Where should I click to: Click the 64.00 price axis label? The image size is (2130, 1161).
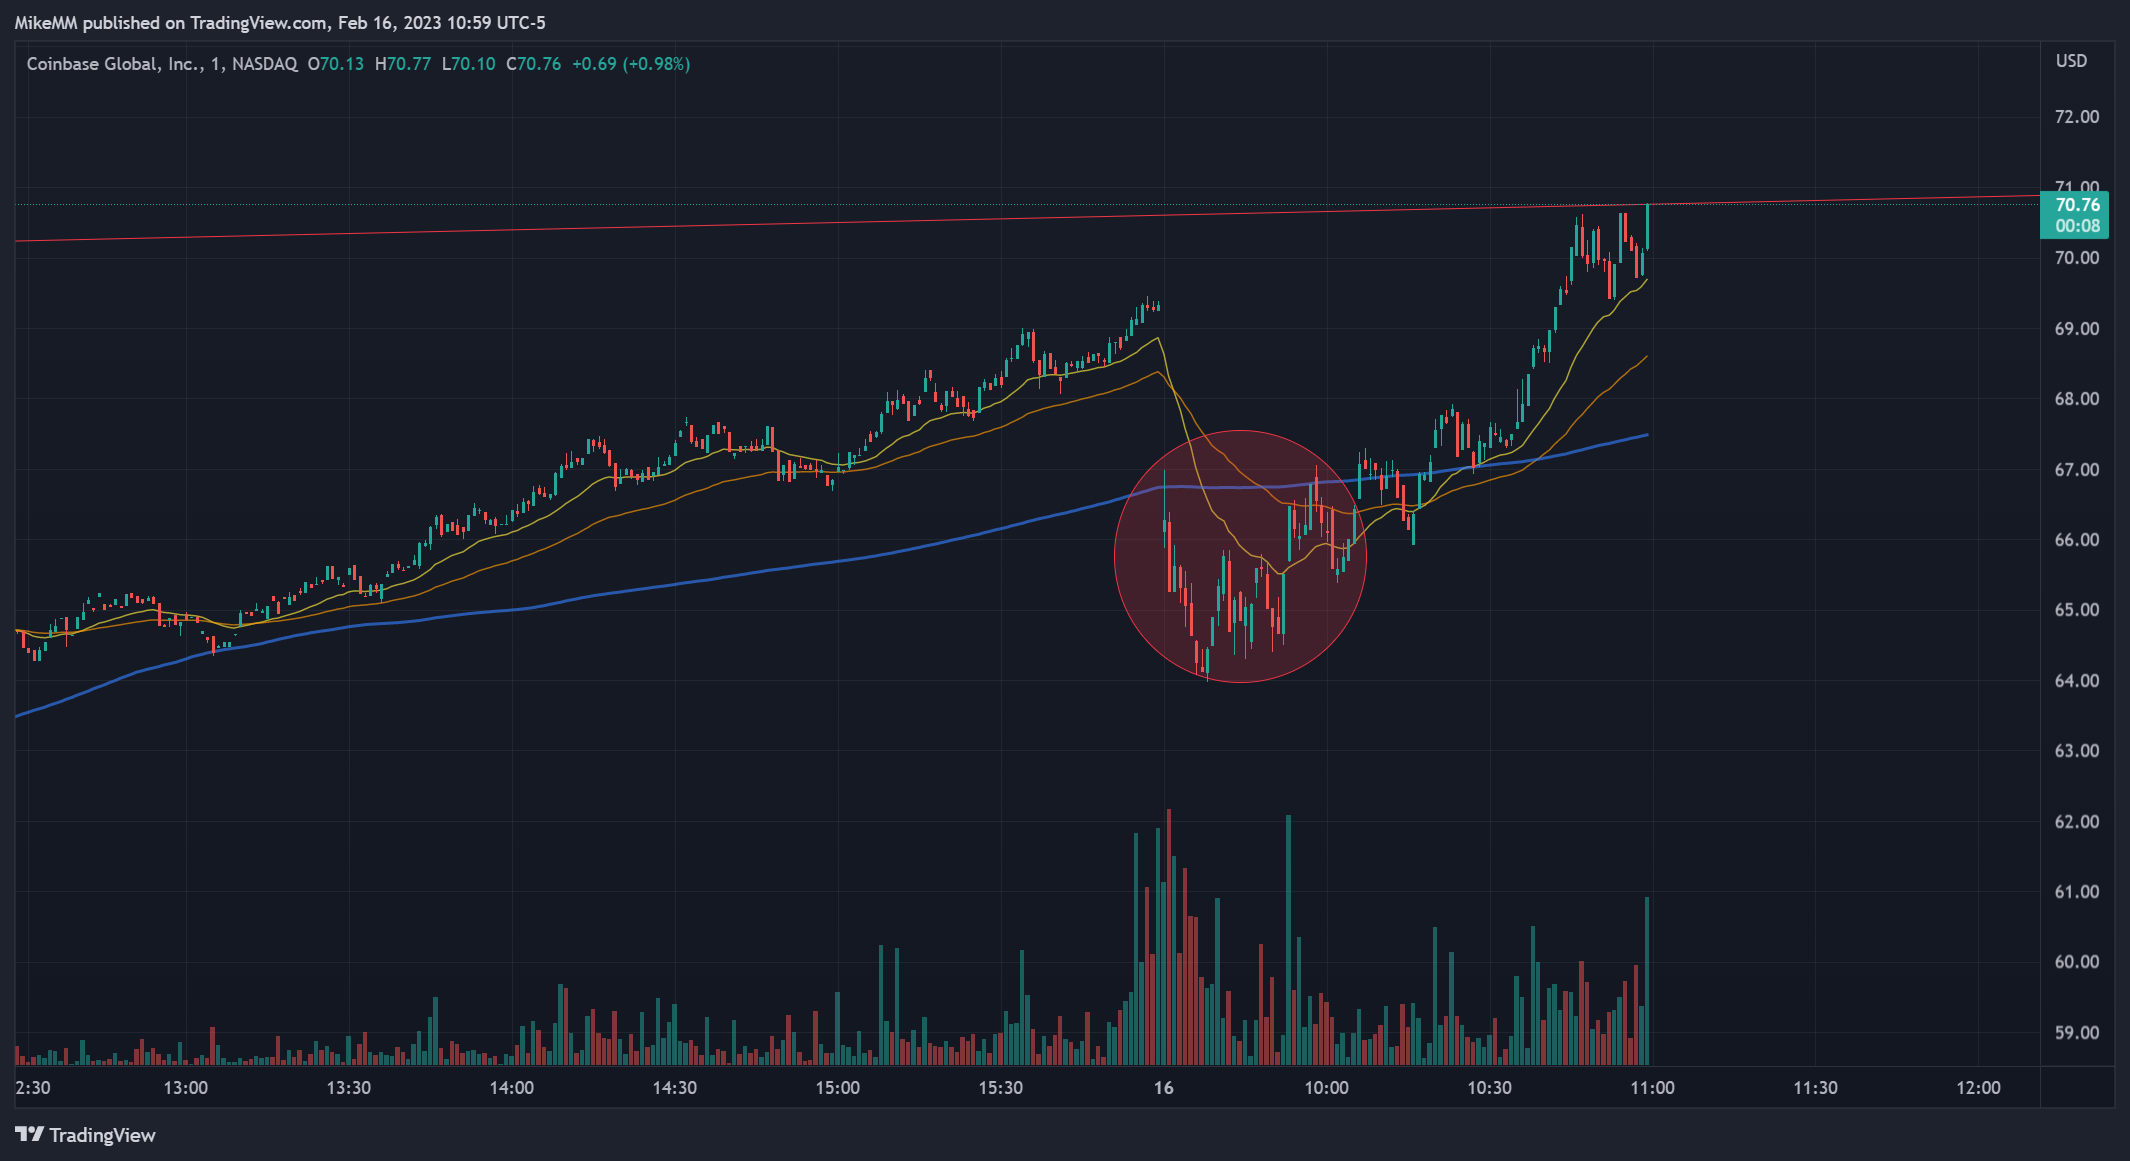[2077, 681]
